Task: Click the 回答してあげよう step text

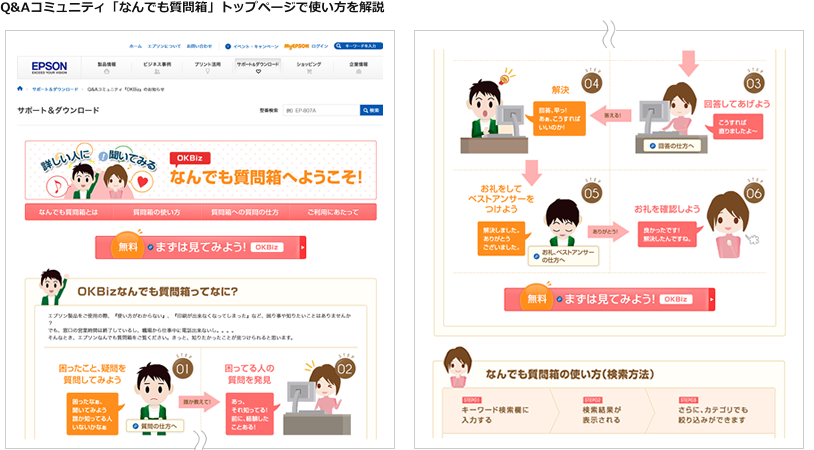Action: pos(737,104)
